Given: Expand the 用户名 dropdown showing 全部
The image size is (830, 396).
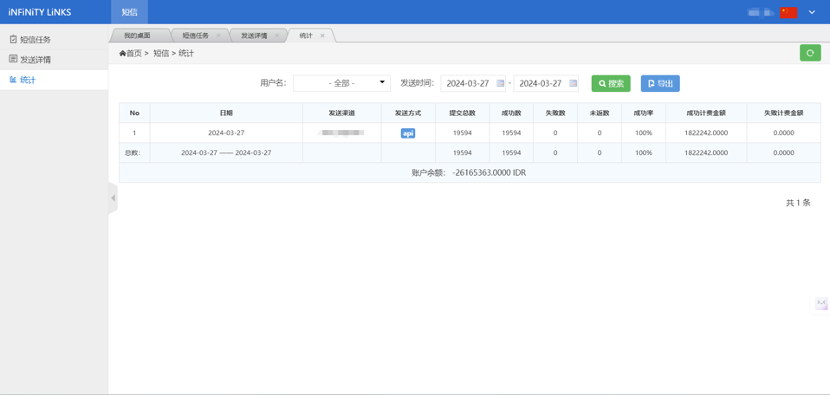Looking at the screenshot, I should click(x=342, y=83).
